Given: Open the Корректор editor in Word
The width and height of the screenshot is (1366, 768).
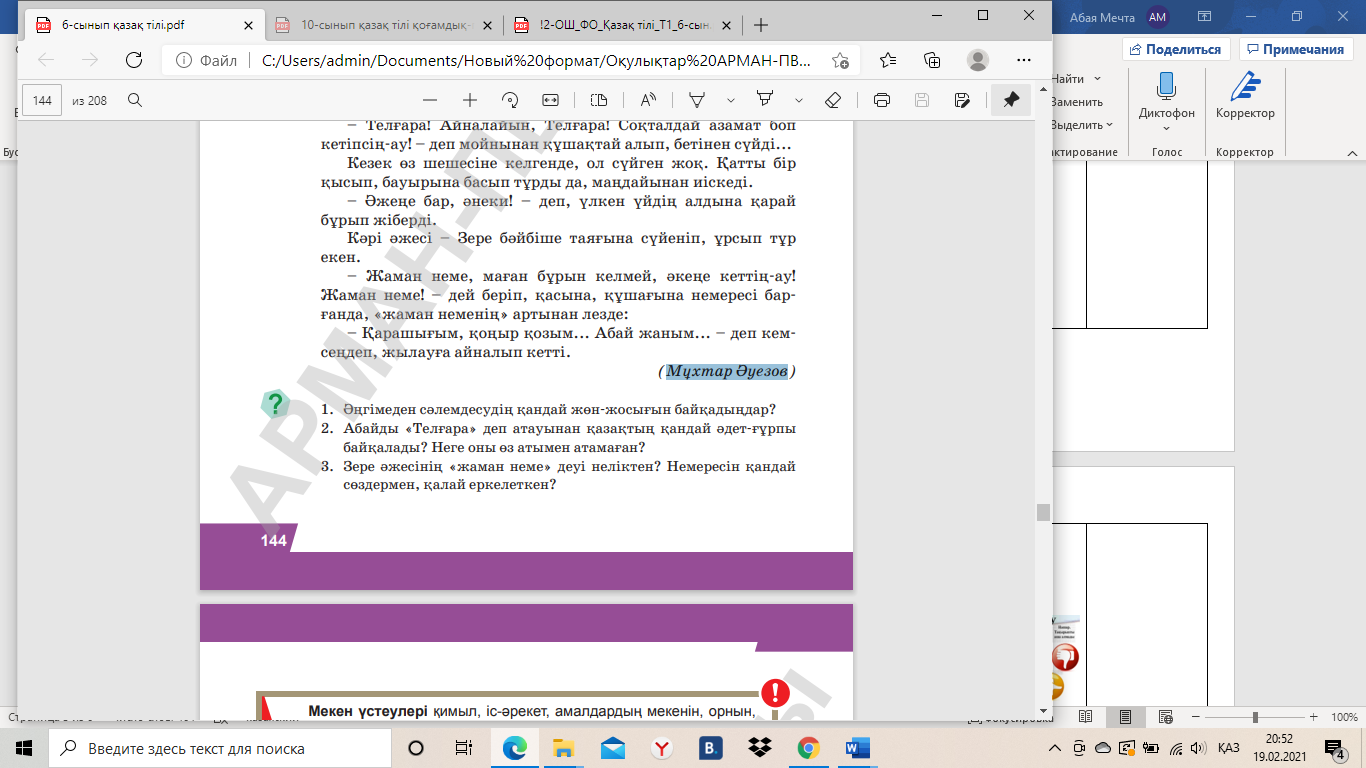Looking at the screenshot, I should (1245, 87).
